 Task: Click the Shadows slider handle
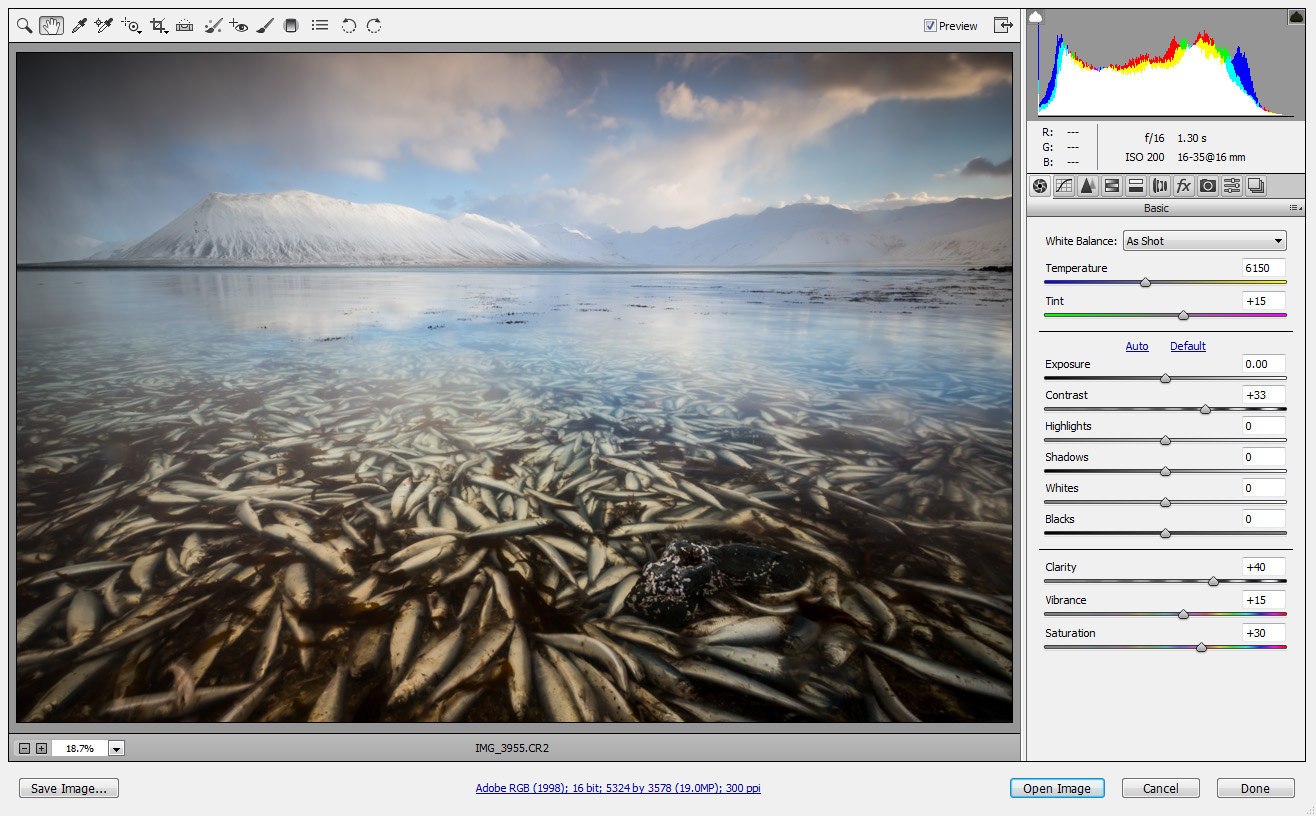tap(1165, 472)
